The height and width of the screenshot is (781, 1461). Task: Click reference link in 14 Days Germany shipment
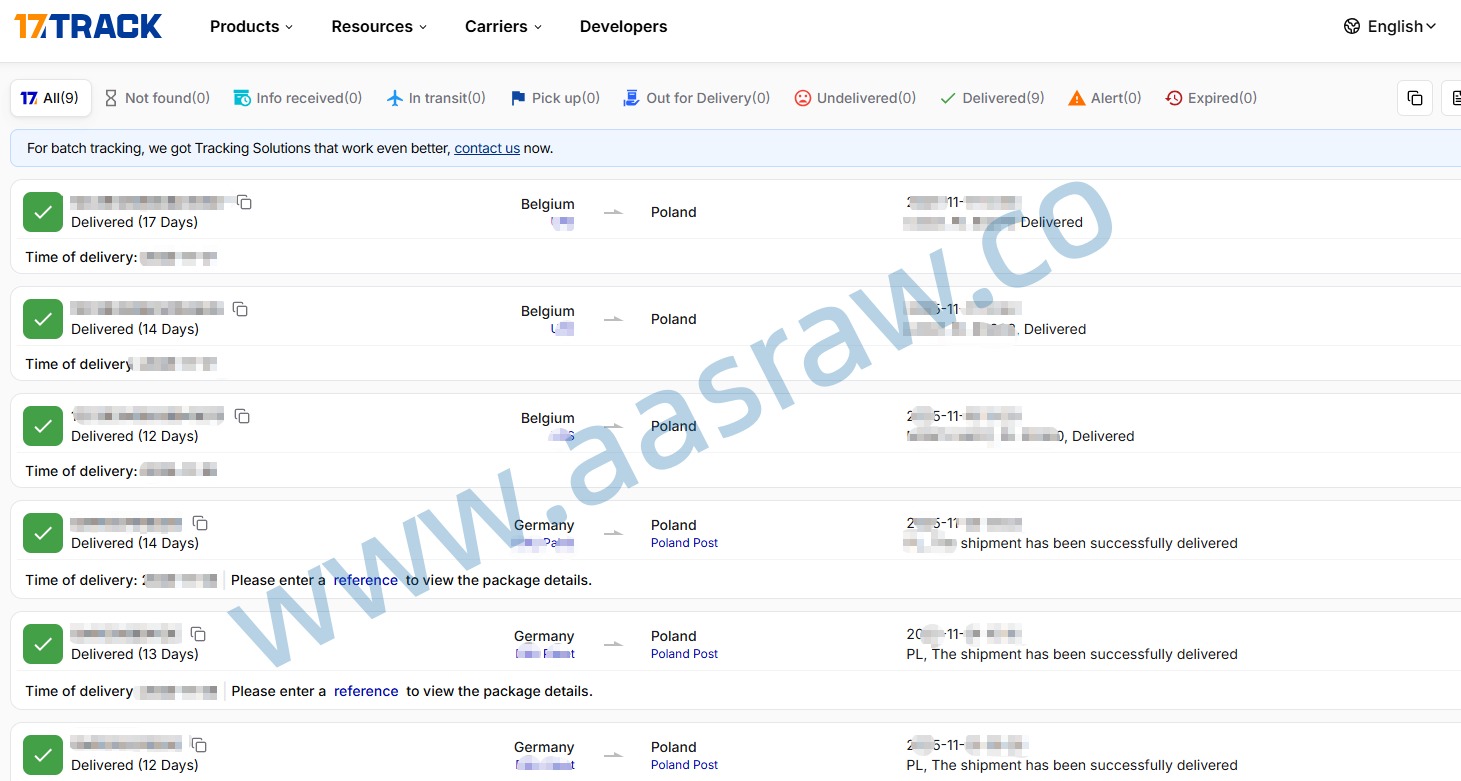click(366, 580)
